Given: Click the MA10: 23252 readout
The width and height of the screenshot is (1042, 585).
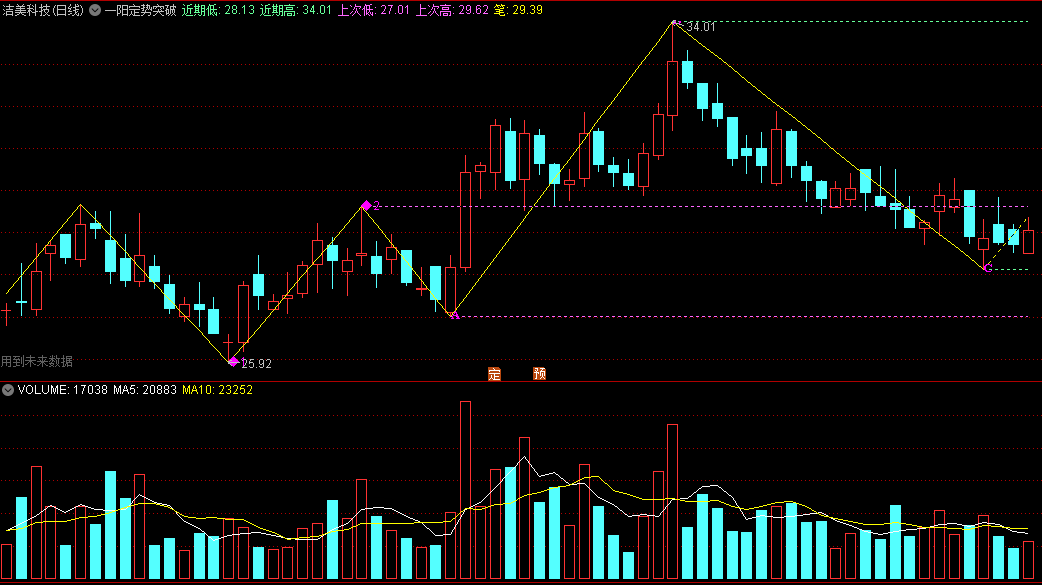Looking at the screenshot, I should pos(217,390).
